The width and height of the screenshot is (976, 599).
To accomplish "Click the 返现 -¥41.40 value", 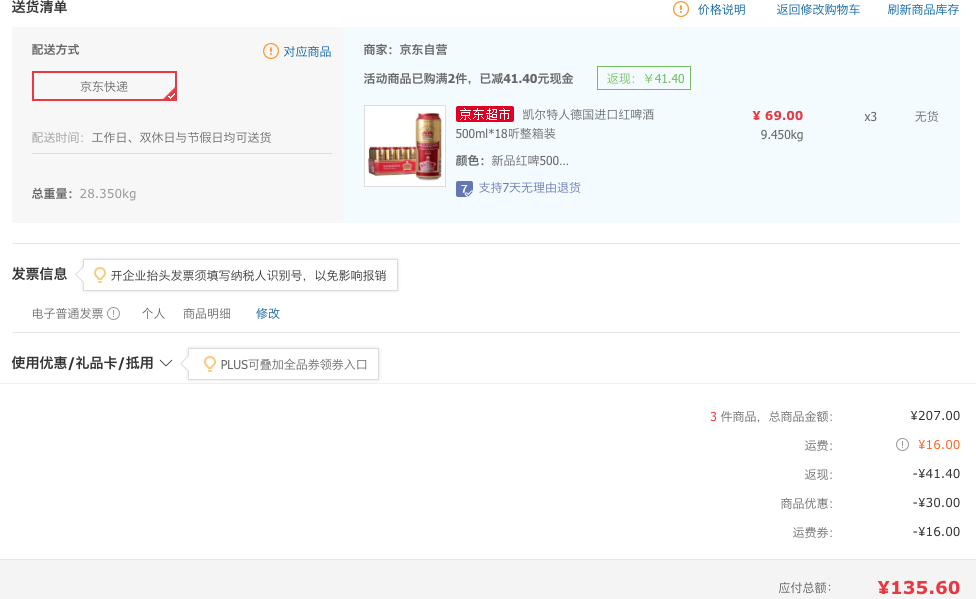I will pyautogui.click(x=936, y=473).
